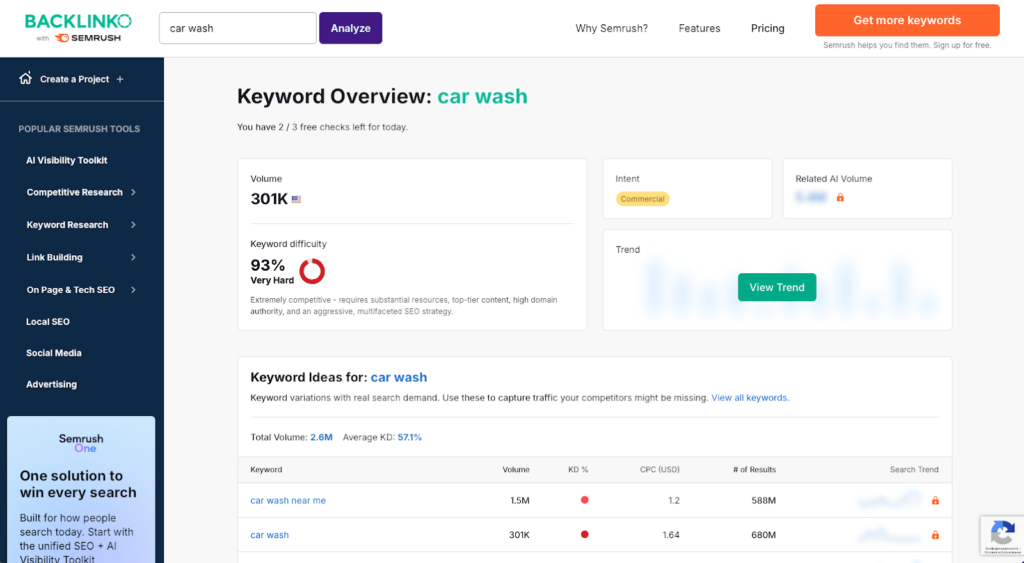Click the Volume column header
The width and height of the screenshot is (1024, 563).
(516, 470)
